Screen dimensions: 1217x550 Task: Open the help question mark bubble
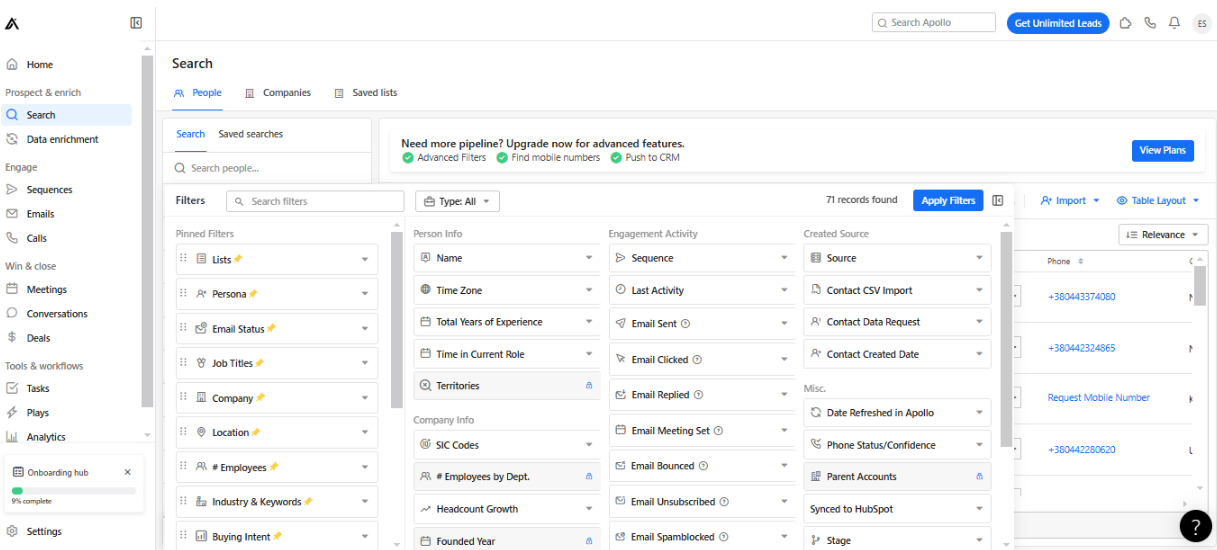[x=1195, y=526]
